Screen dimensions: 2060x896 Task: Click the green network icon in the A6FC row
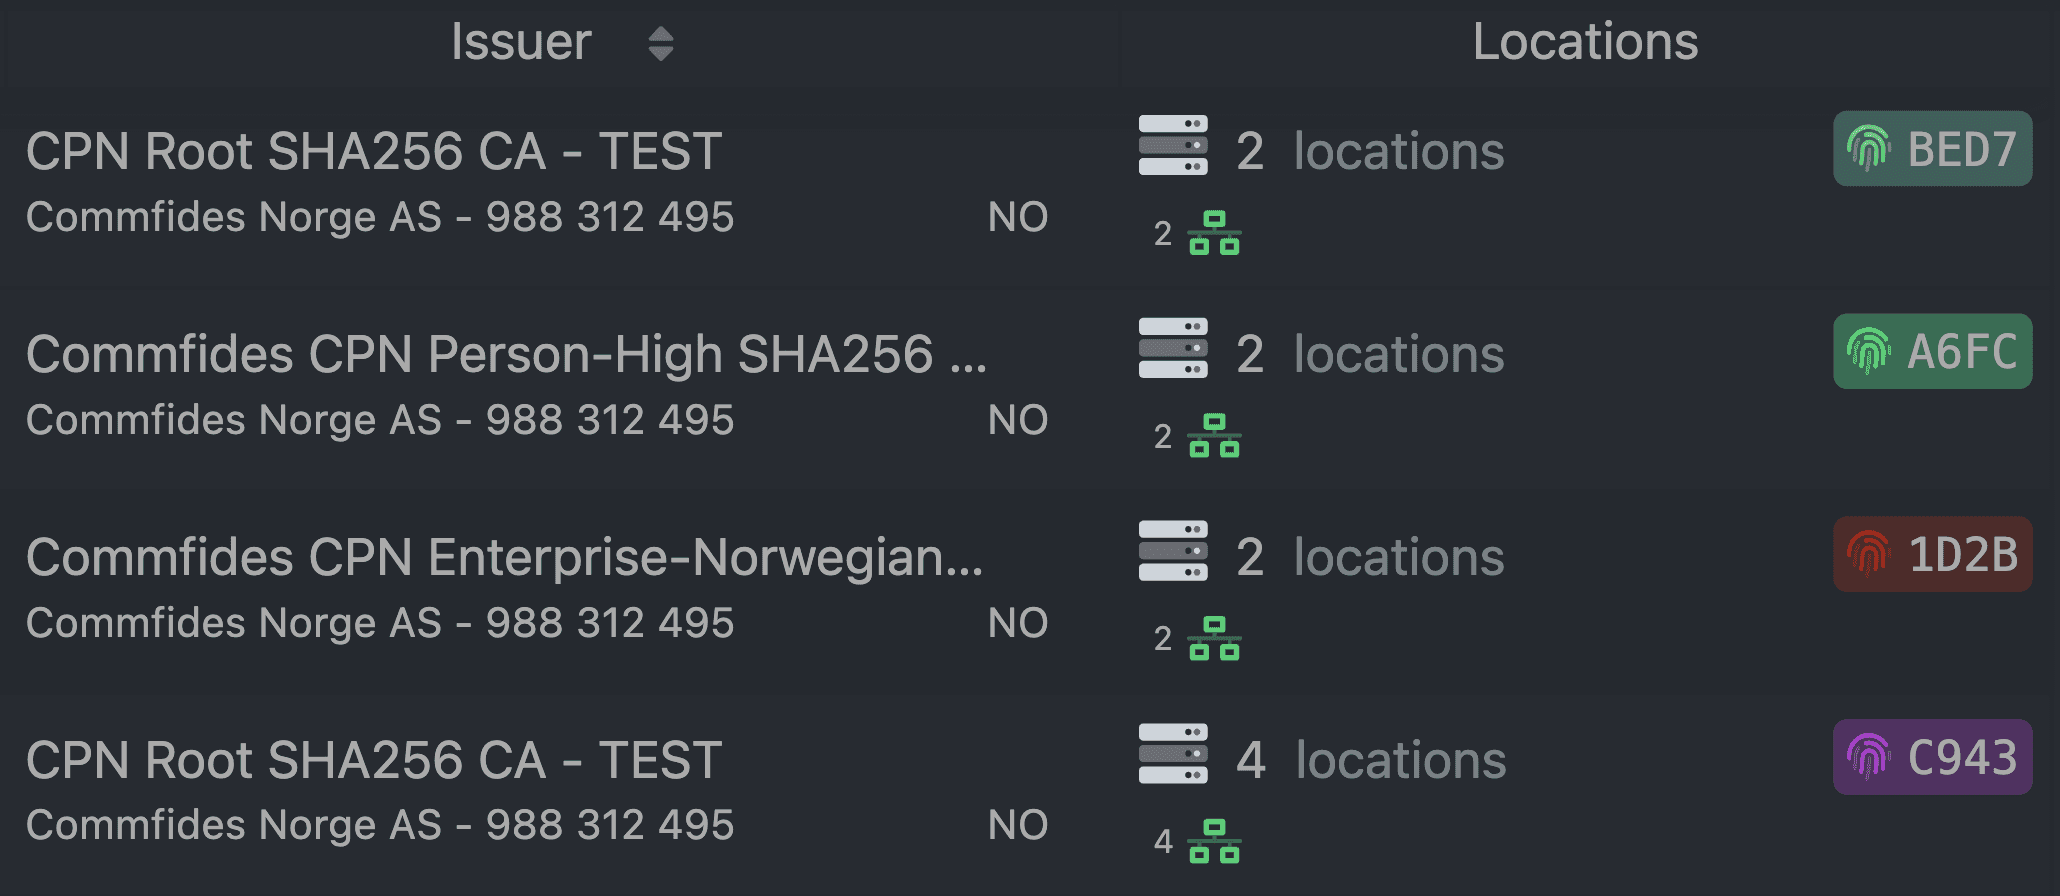(x=1214, y=436)
